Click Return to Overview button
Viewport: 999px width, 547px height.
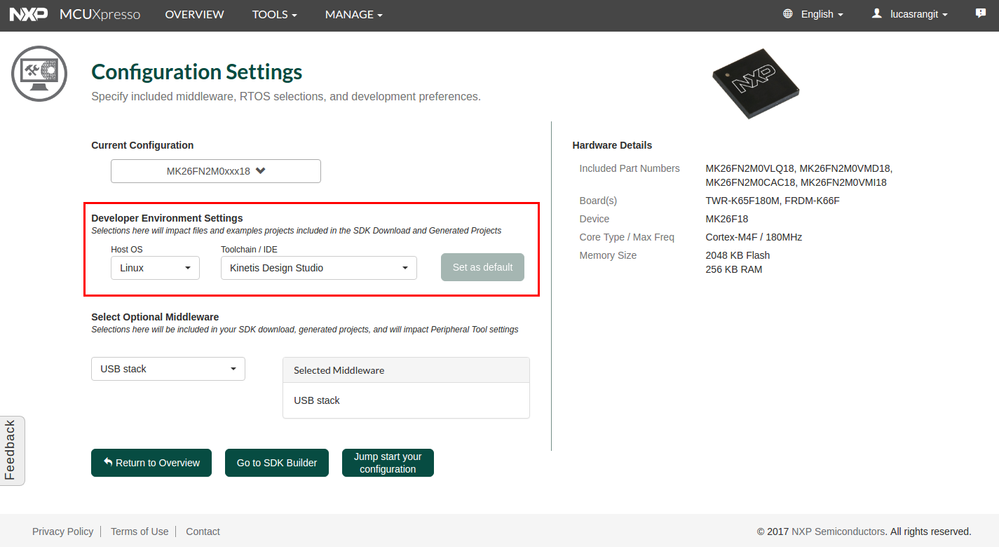151,463
